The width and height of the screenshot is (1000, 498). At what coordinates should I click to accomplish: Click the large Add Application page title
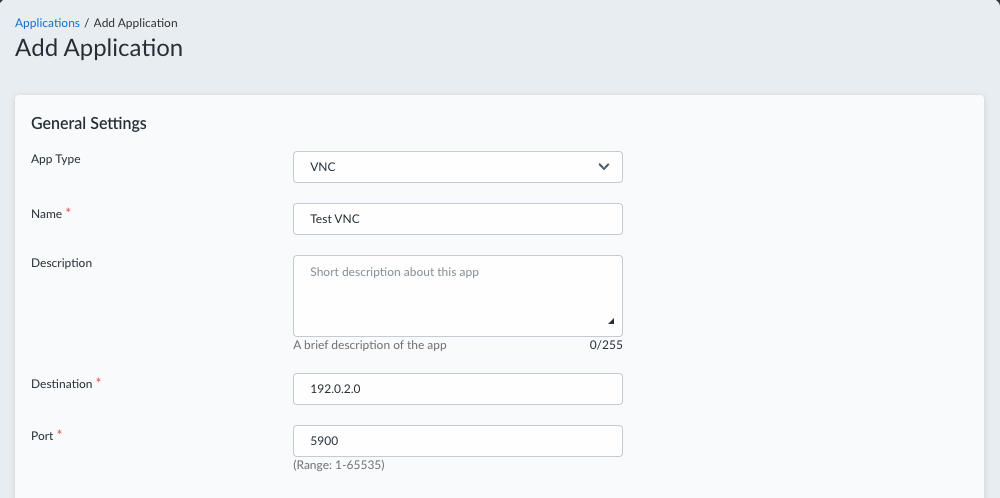click(99, 47)
